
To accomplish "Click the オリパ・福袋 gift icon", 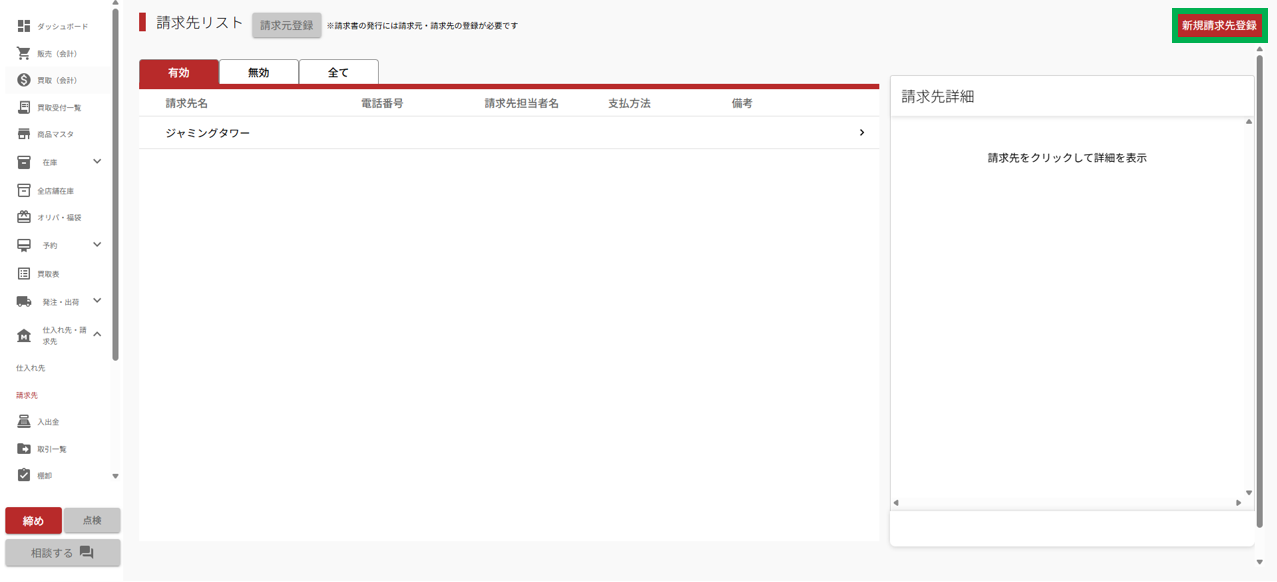I will [24, 217].
